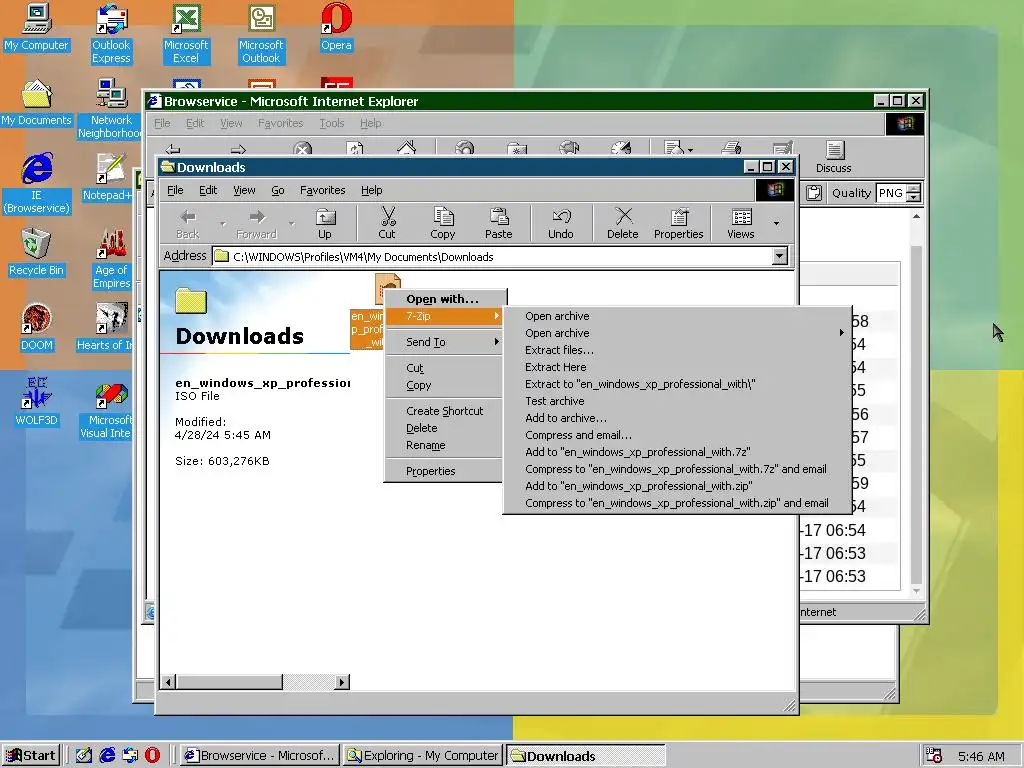The width and height of the screenshot is (1024, 768).
Task: Choose Add to archive... option
Action: point(678,418)
